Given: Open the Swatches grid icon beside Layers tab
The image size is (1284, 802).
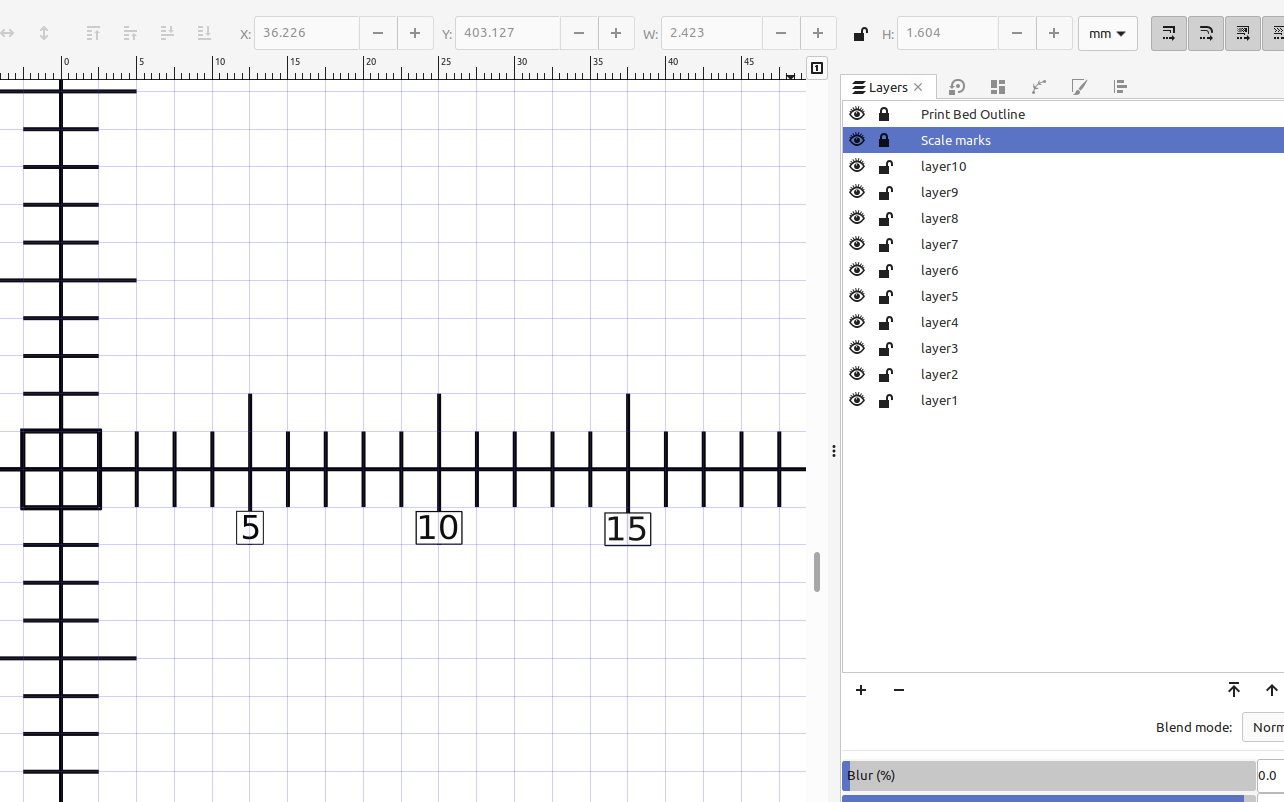Looking at the screenshot, I should point(997,87).
